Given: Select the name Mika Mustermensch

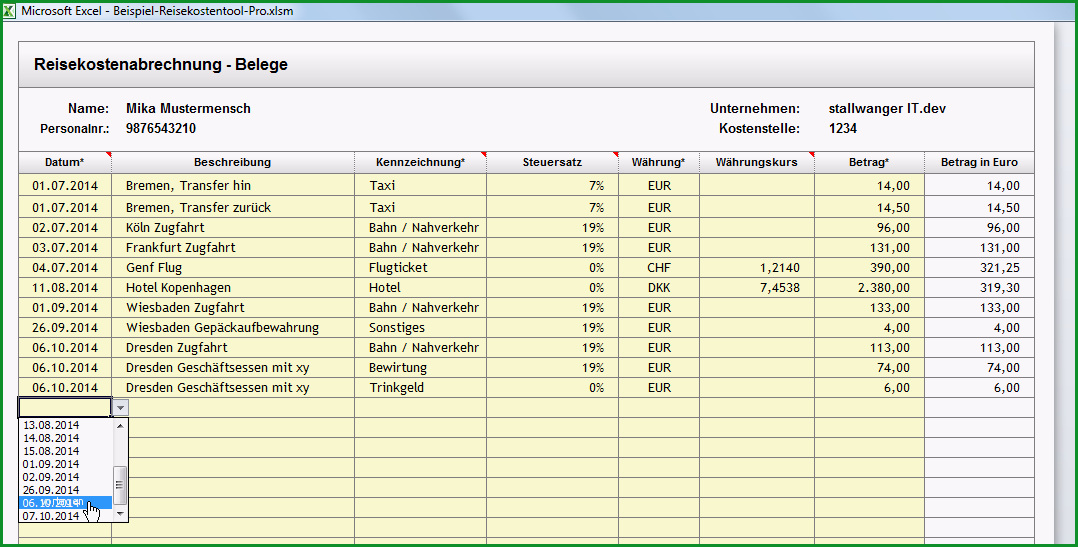Looking at the screenshot, I should tap(188, 109).
